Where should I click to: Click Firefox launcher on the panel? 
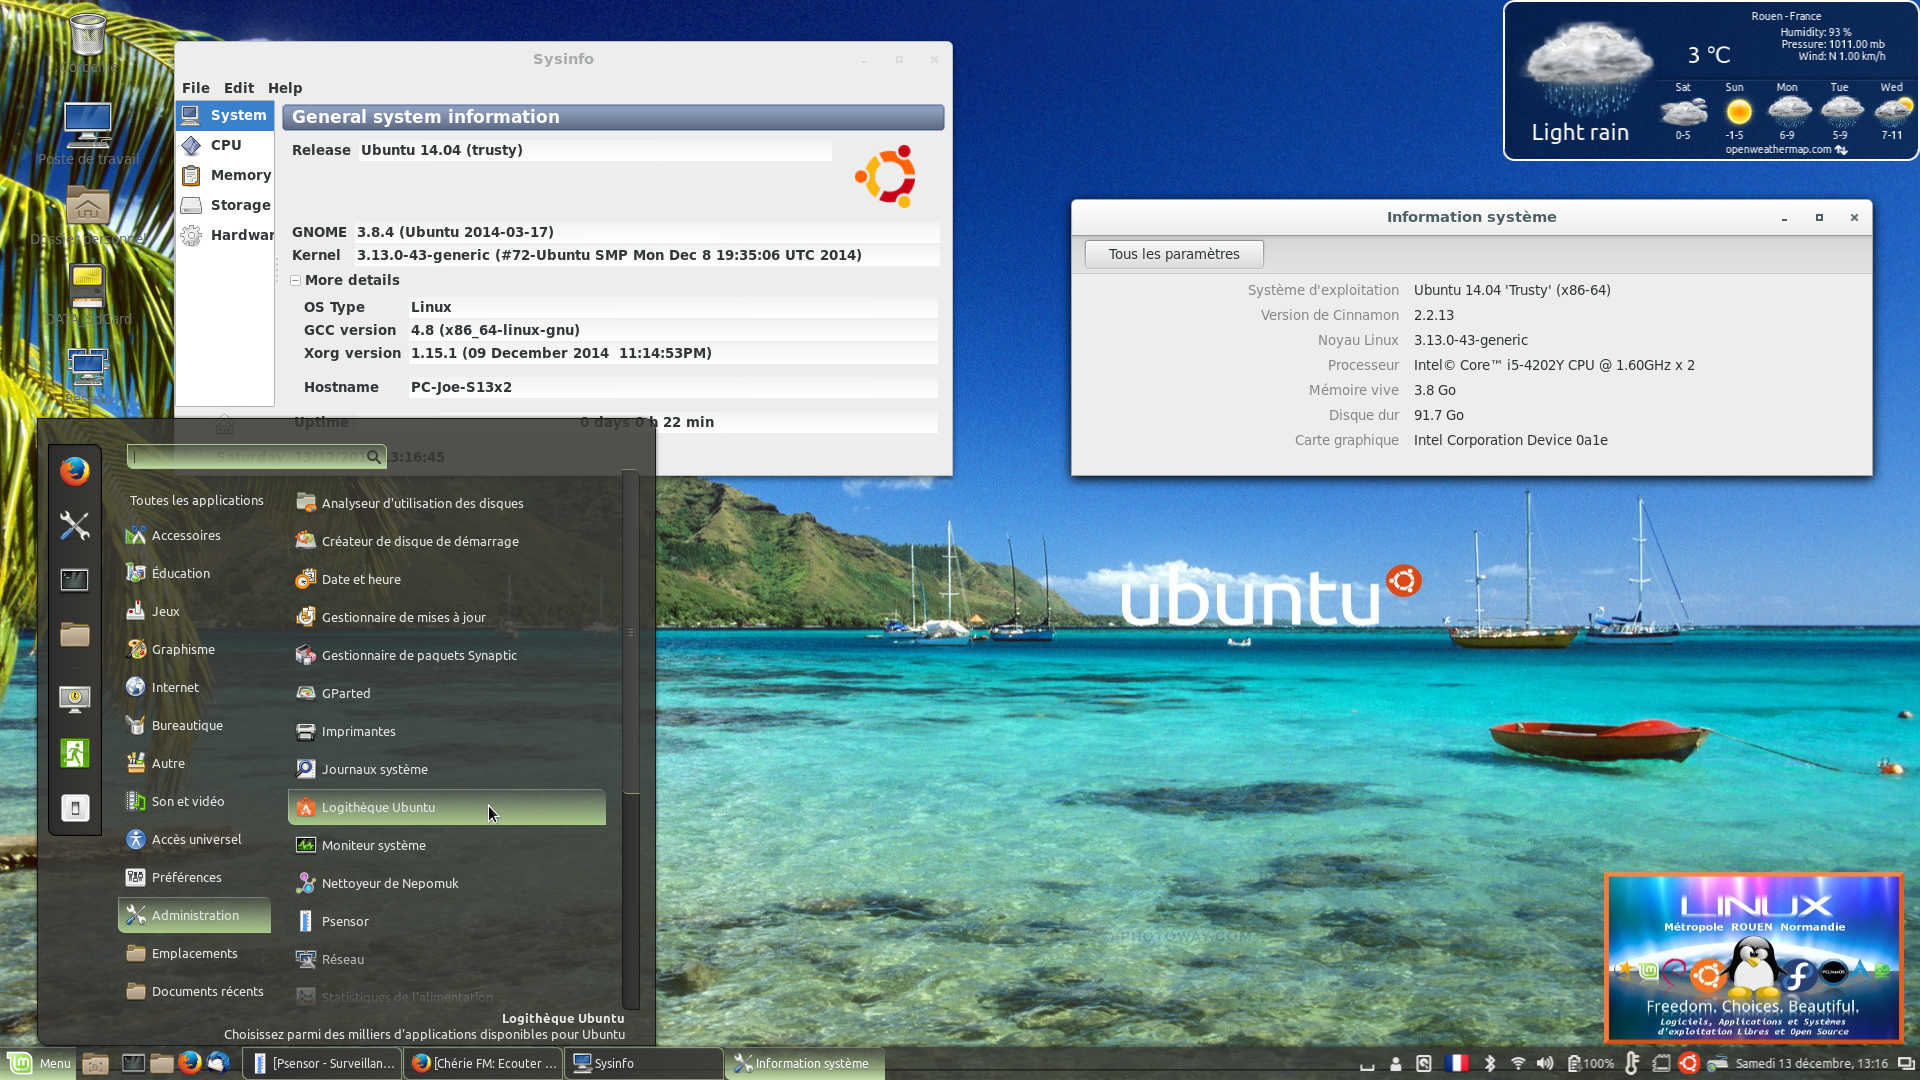pos(189,1062)
